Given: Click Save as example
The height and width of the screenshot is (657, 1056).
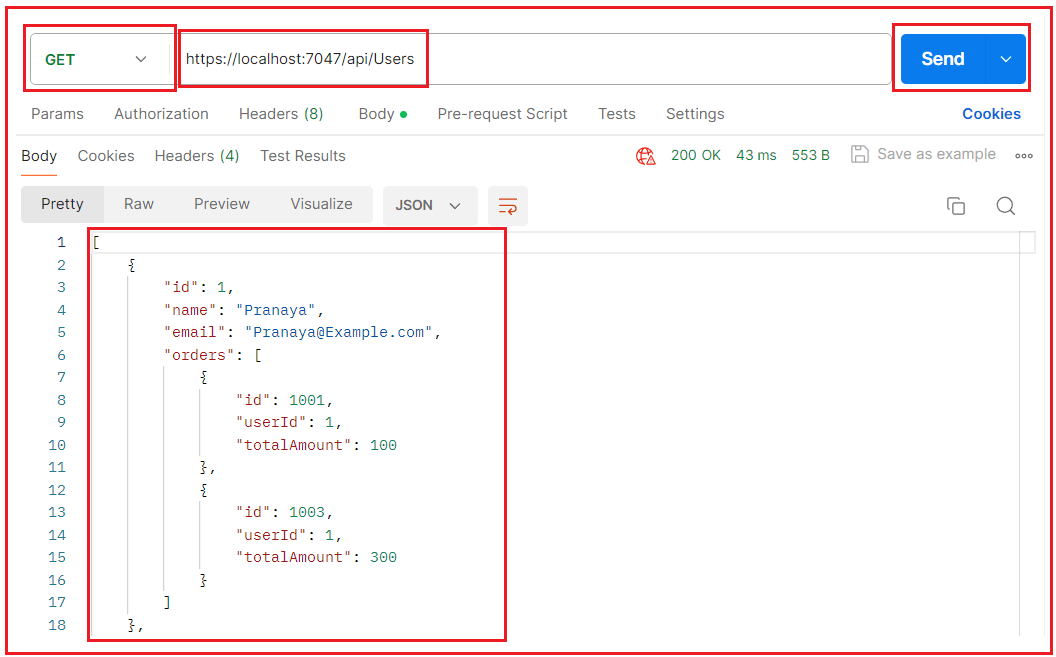Looking at the screenshot, I should point(936,154).
